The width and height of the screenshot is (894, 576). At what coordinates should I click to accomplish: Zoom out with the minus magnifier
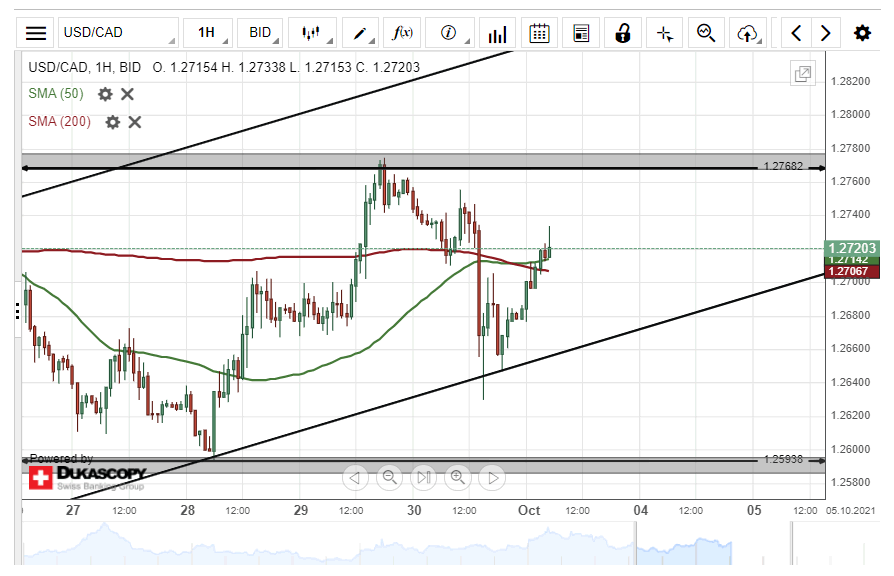tap(389, 477)
